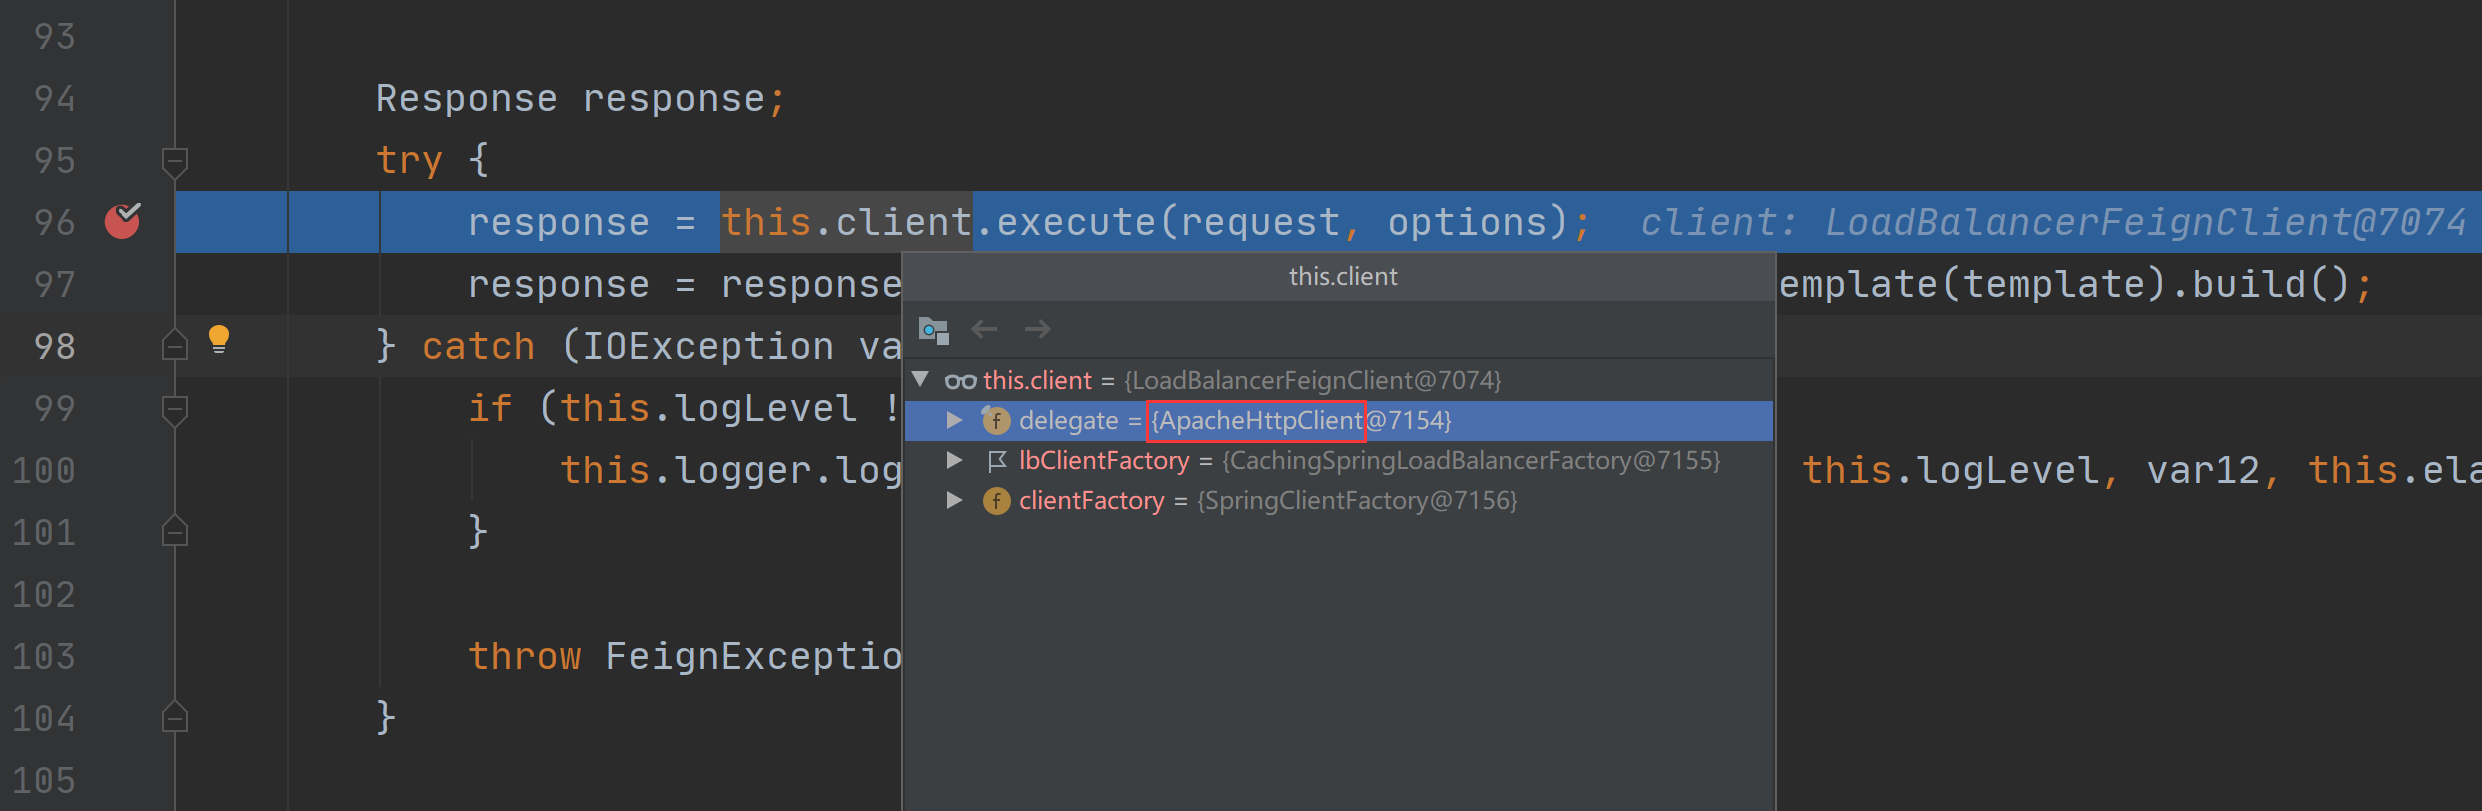The width and height of the screenshot is (2482, 811).
Task: Expand the clientFactory node
Action: tap(954, 501)
